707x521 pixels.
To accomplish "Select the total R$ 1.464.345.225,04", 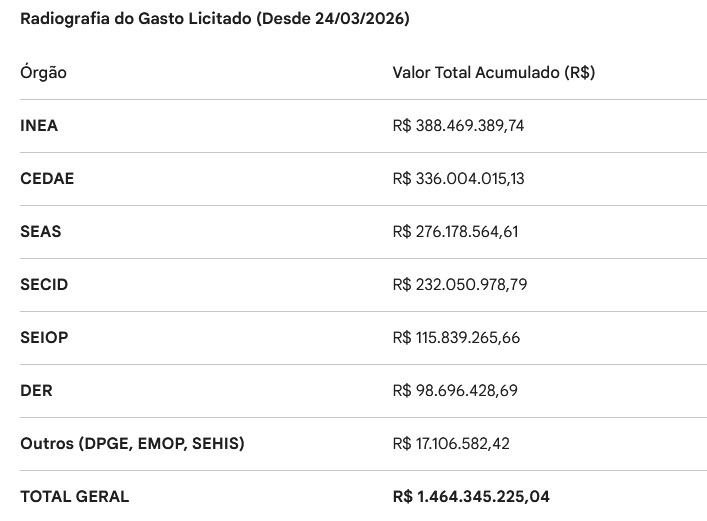I will [x=471, y=497].
